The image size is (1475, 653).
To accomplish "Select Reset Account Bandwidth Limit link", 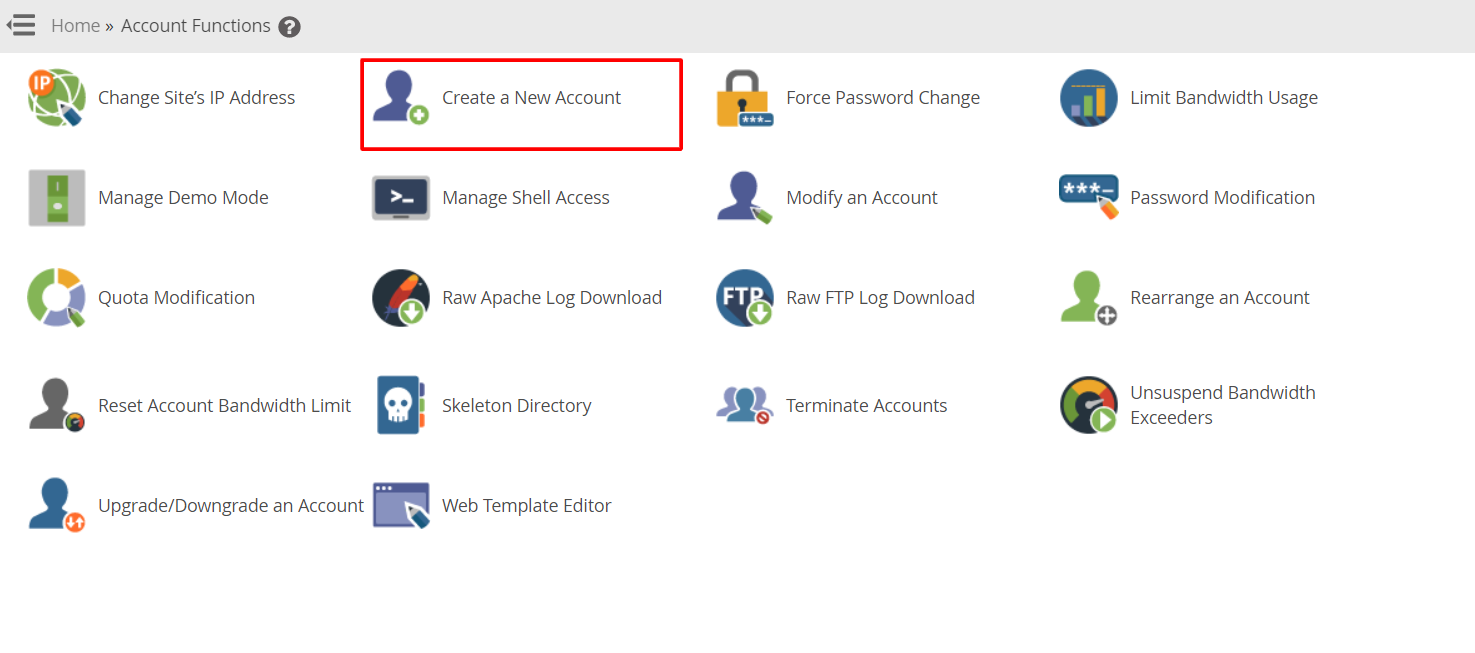I will pos(224,406).
